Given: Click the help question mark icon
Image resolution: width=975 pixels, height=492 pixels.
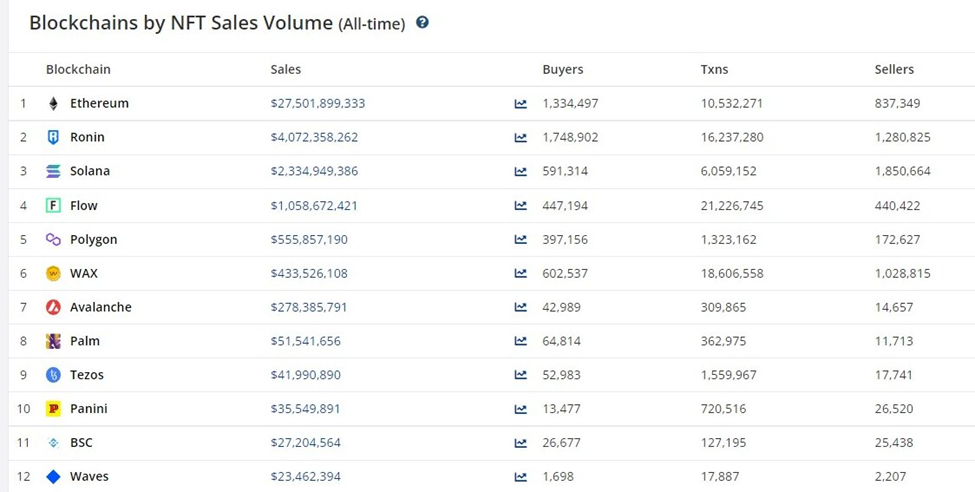Looking at the screenshot, I should click(x=422, y=22).
